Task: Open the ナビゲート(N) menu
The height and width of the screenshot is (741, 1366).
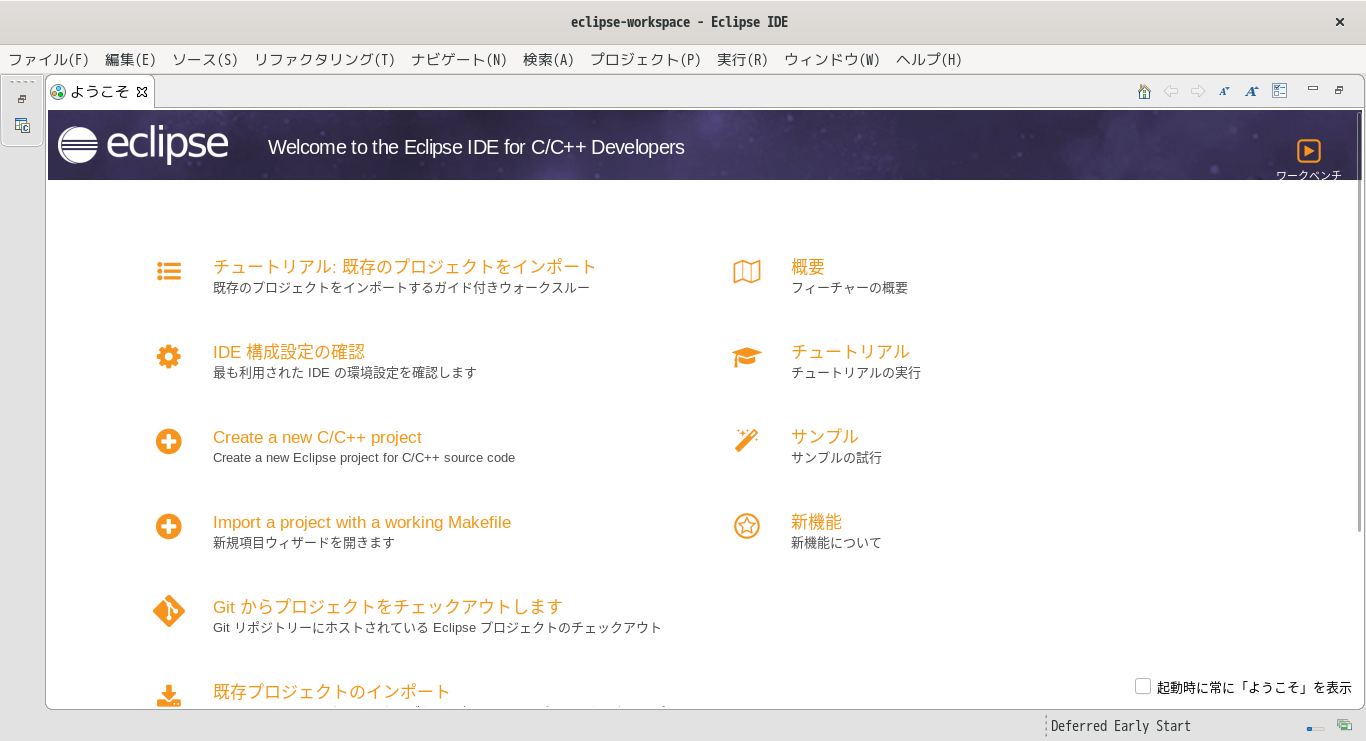Action: click(460, 60)
